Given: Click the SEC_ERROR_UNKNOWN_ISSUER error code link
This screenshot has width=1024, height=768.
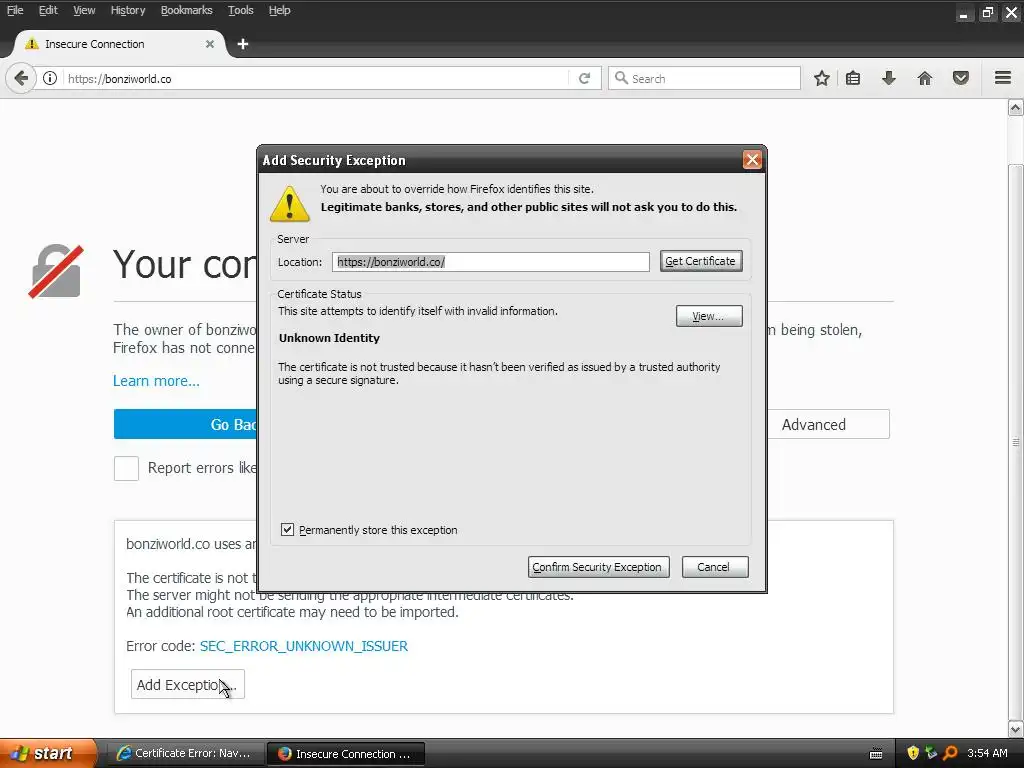Looking at the screenshot, I should click(x=304, y=646).
